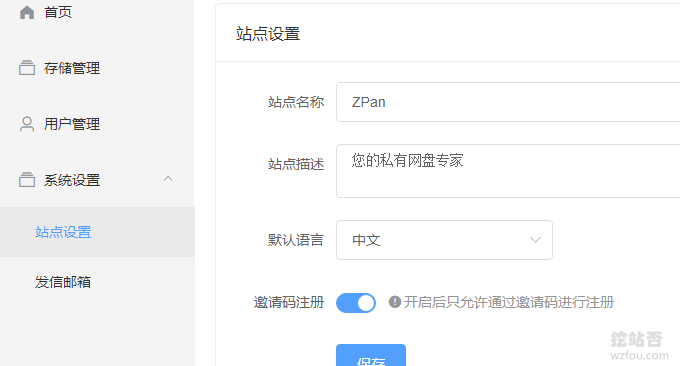Click the 站点描述 field label
Screen dimensions: 680x366
pyautogui.click(x=296, y=164)
